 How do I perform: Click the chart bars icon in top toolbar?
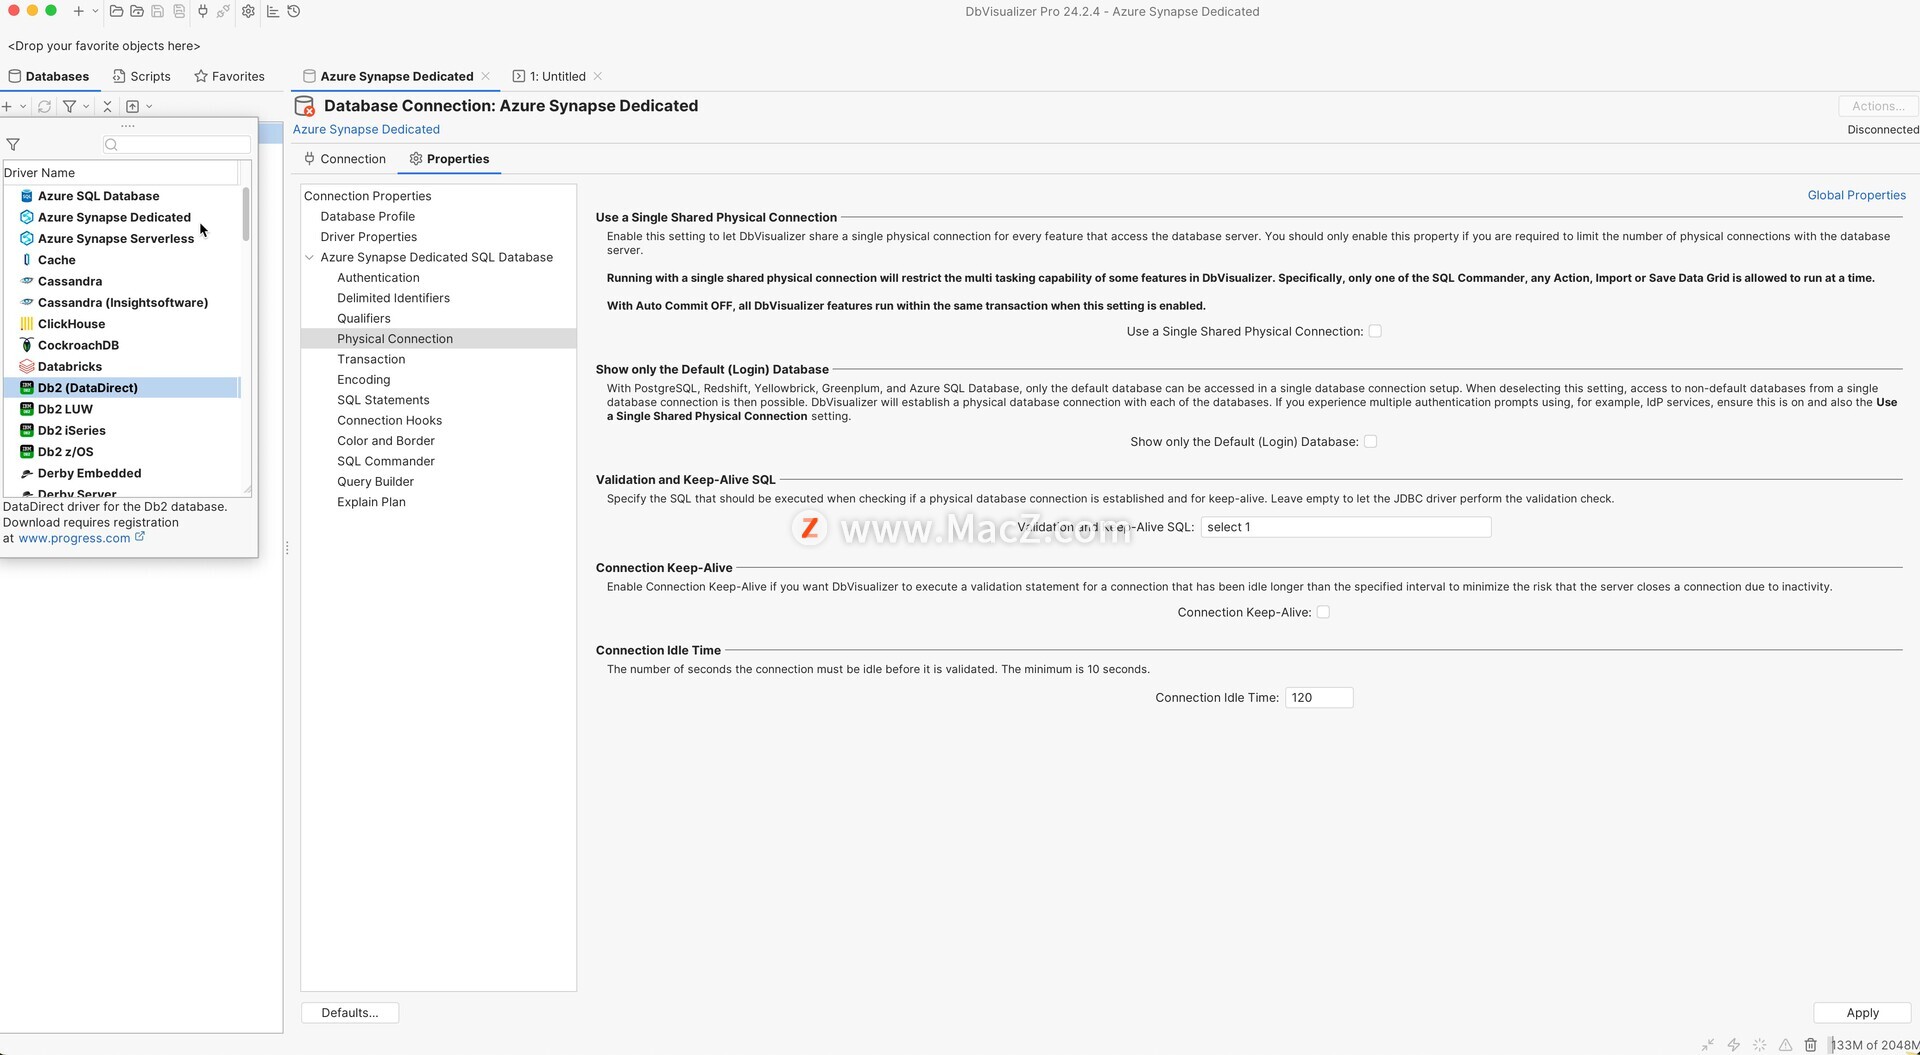272,11
